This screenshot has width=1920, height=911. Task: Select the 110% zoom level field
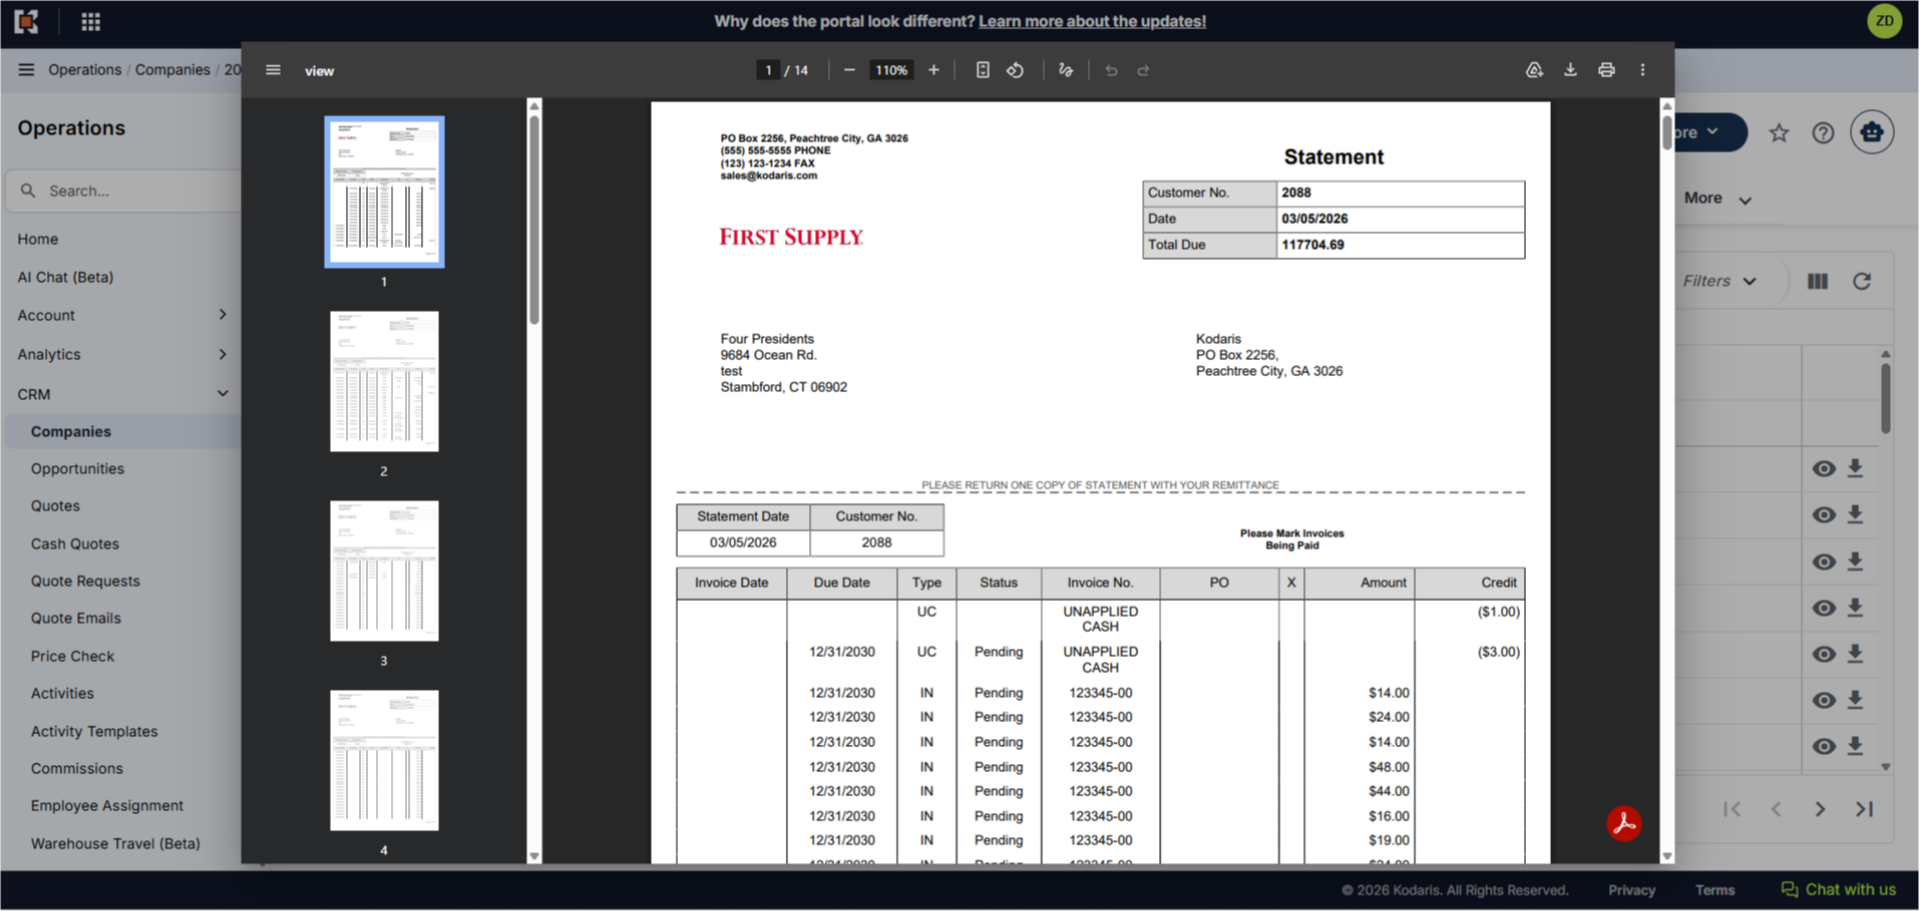tap(891, 70)
